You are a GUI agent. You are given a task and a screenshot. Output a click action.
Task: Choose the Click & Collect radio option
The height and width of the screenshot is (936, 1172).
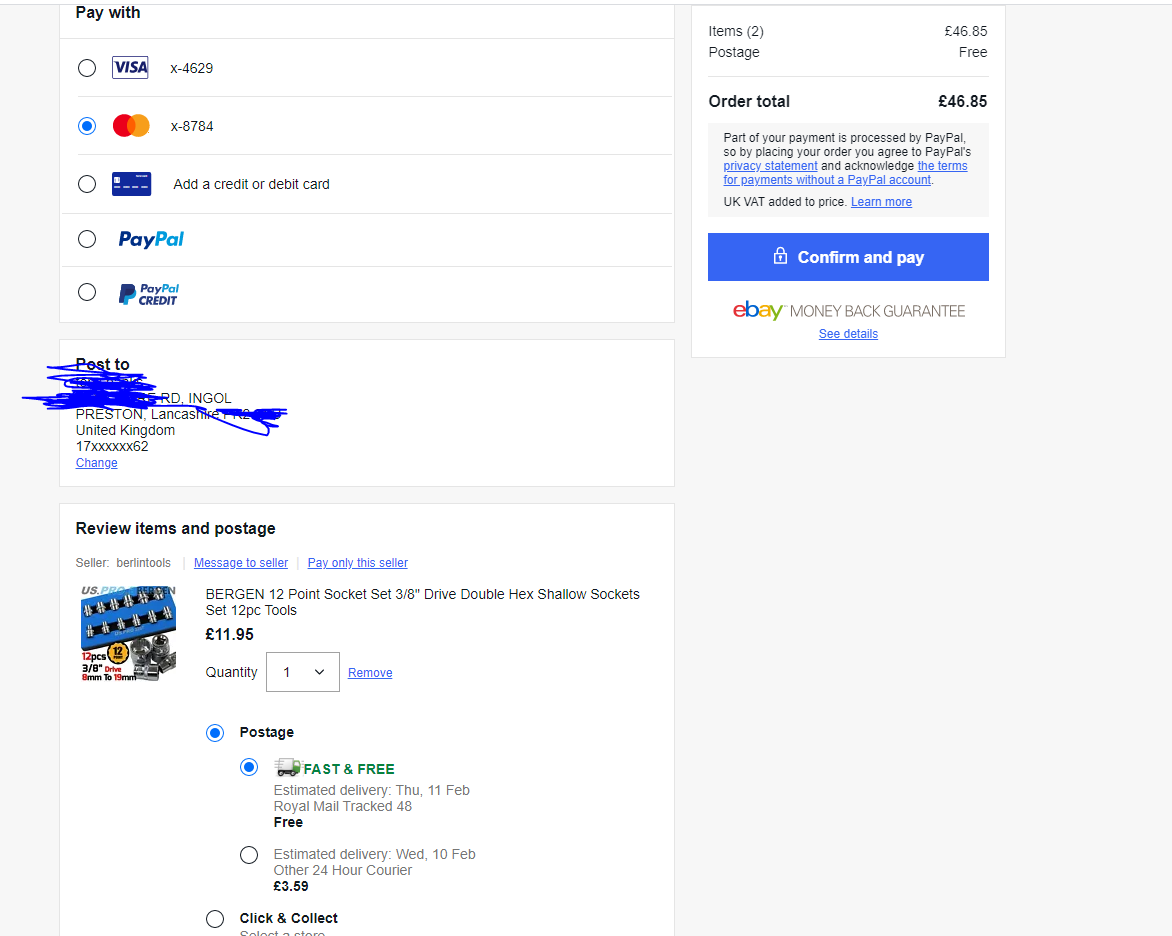[x=215, y=919]
